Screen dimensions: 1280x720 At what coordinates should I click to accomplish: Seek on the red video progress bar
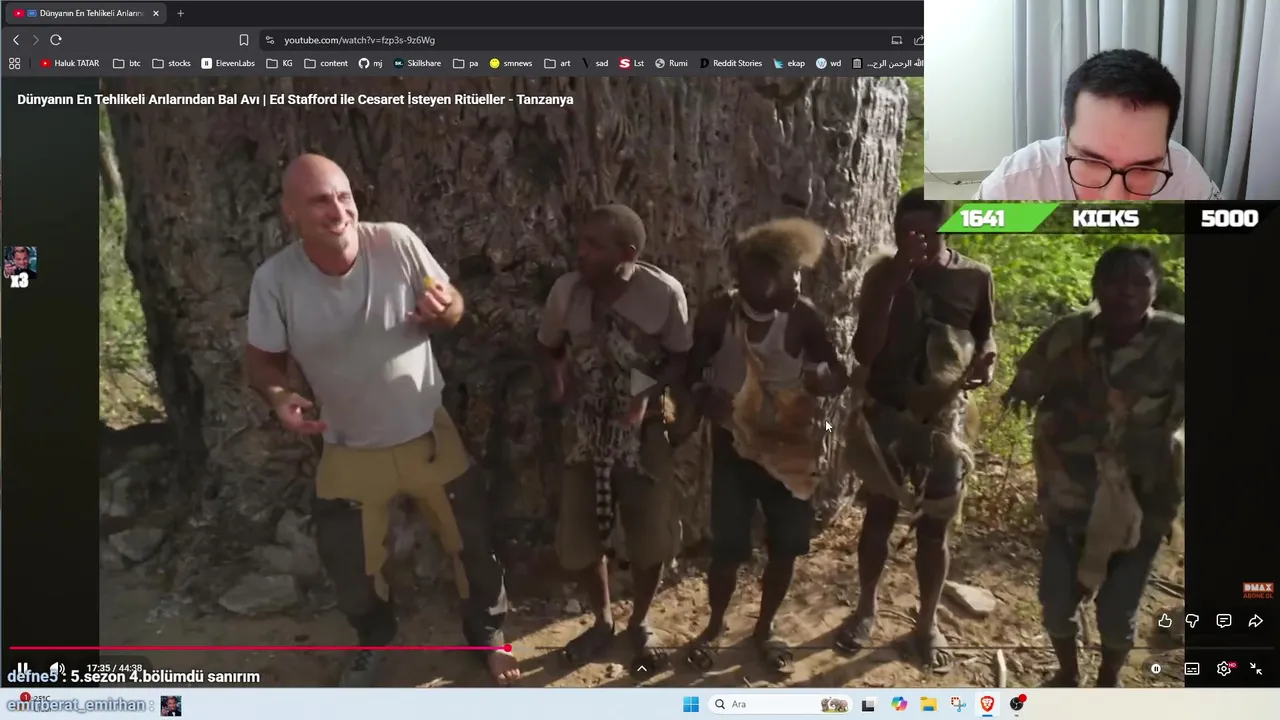tap(258, 649)
